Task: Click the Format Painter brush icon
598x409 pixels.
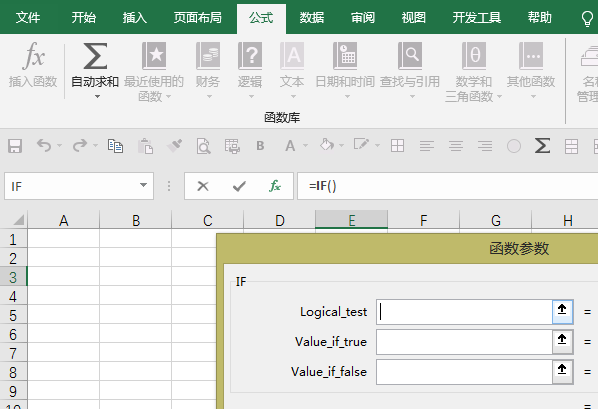Action: [175, 146]
